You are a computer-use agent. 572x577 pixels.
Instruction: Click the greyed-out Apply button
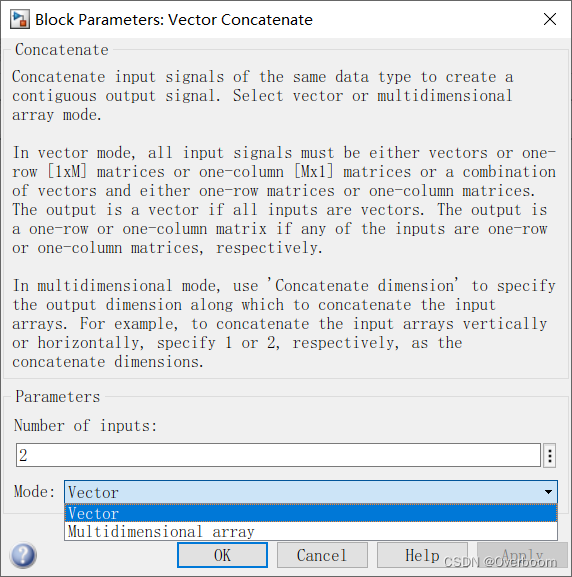click(x=522, y=555)
